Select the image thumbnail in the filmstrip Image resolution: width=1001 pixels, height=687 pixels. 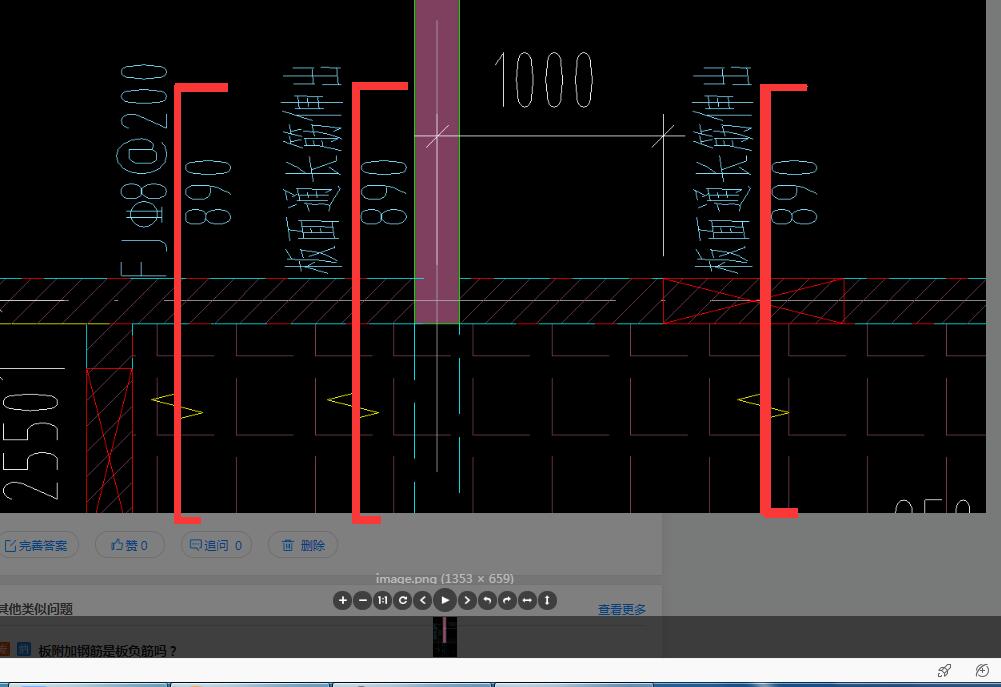pos(445,637)
